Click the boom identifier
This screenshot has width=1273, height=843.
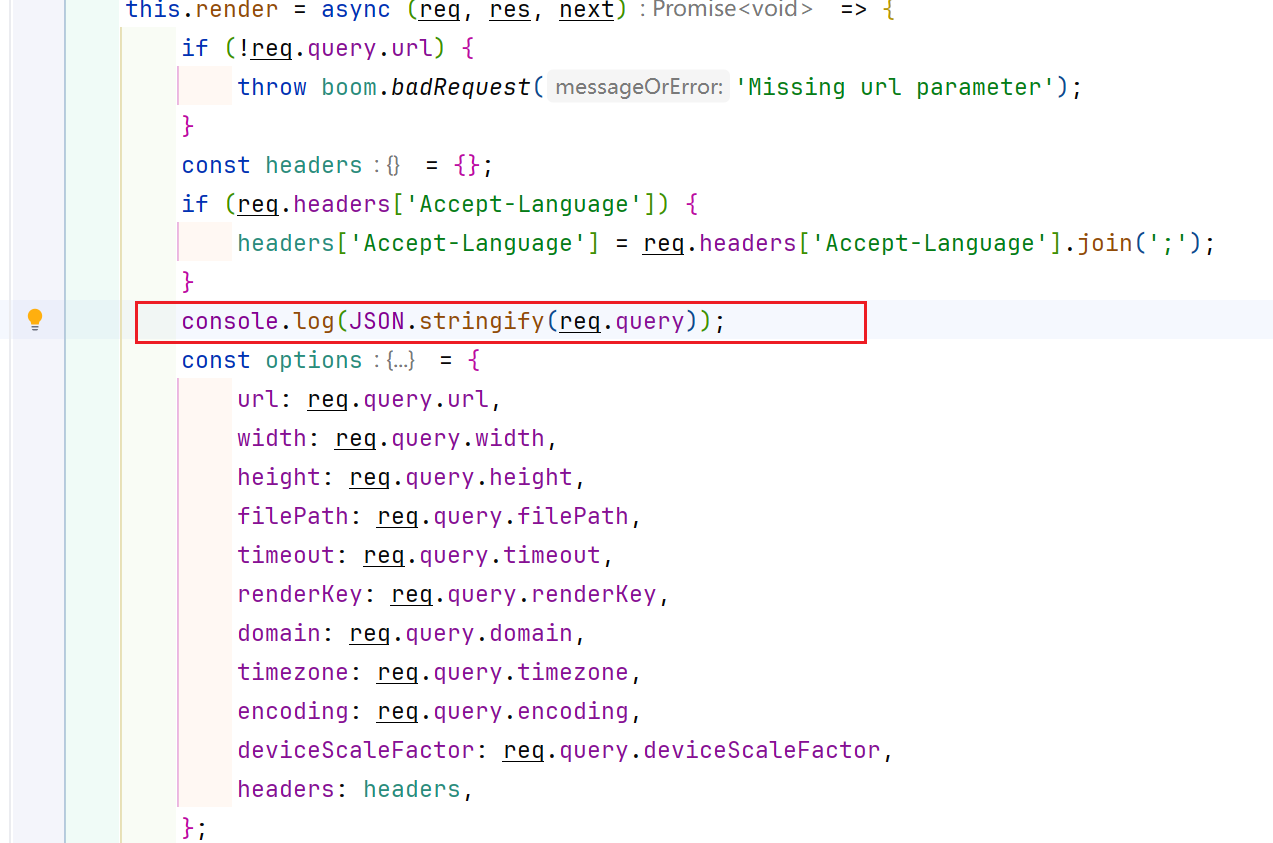349,87
